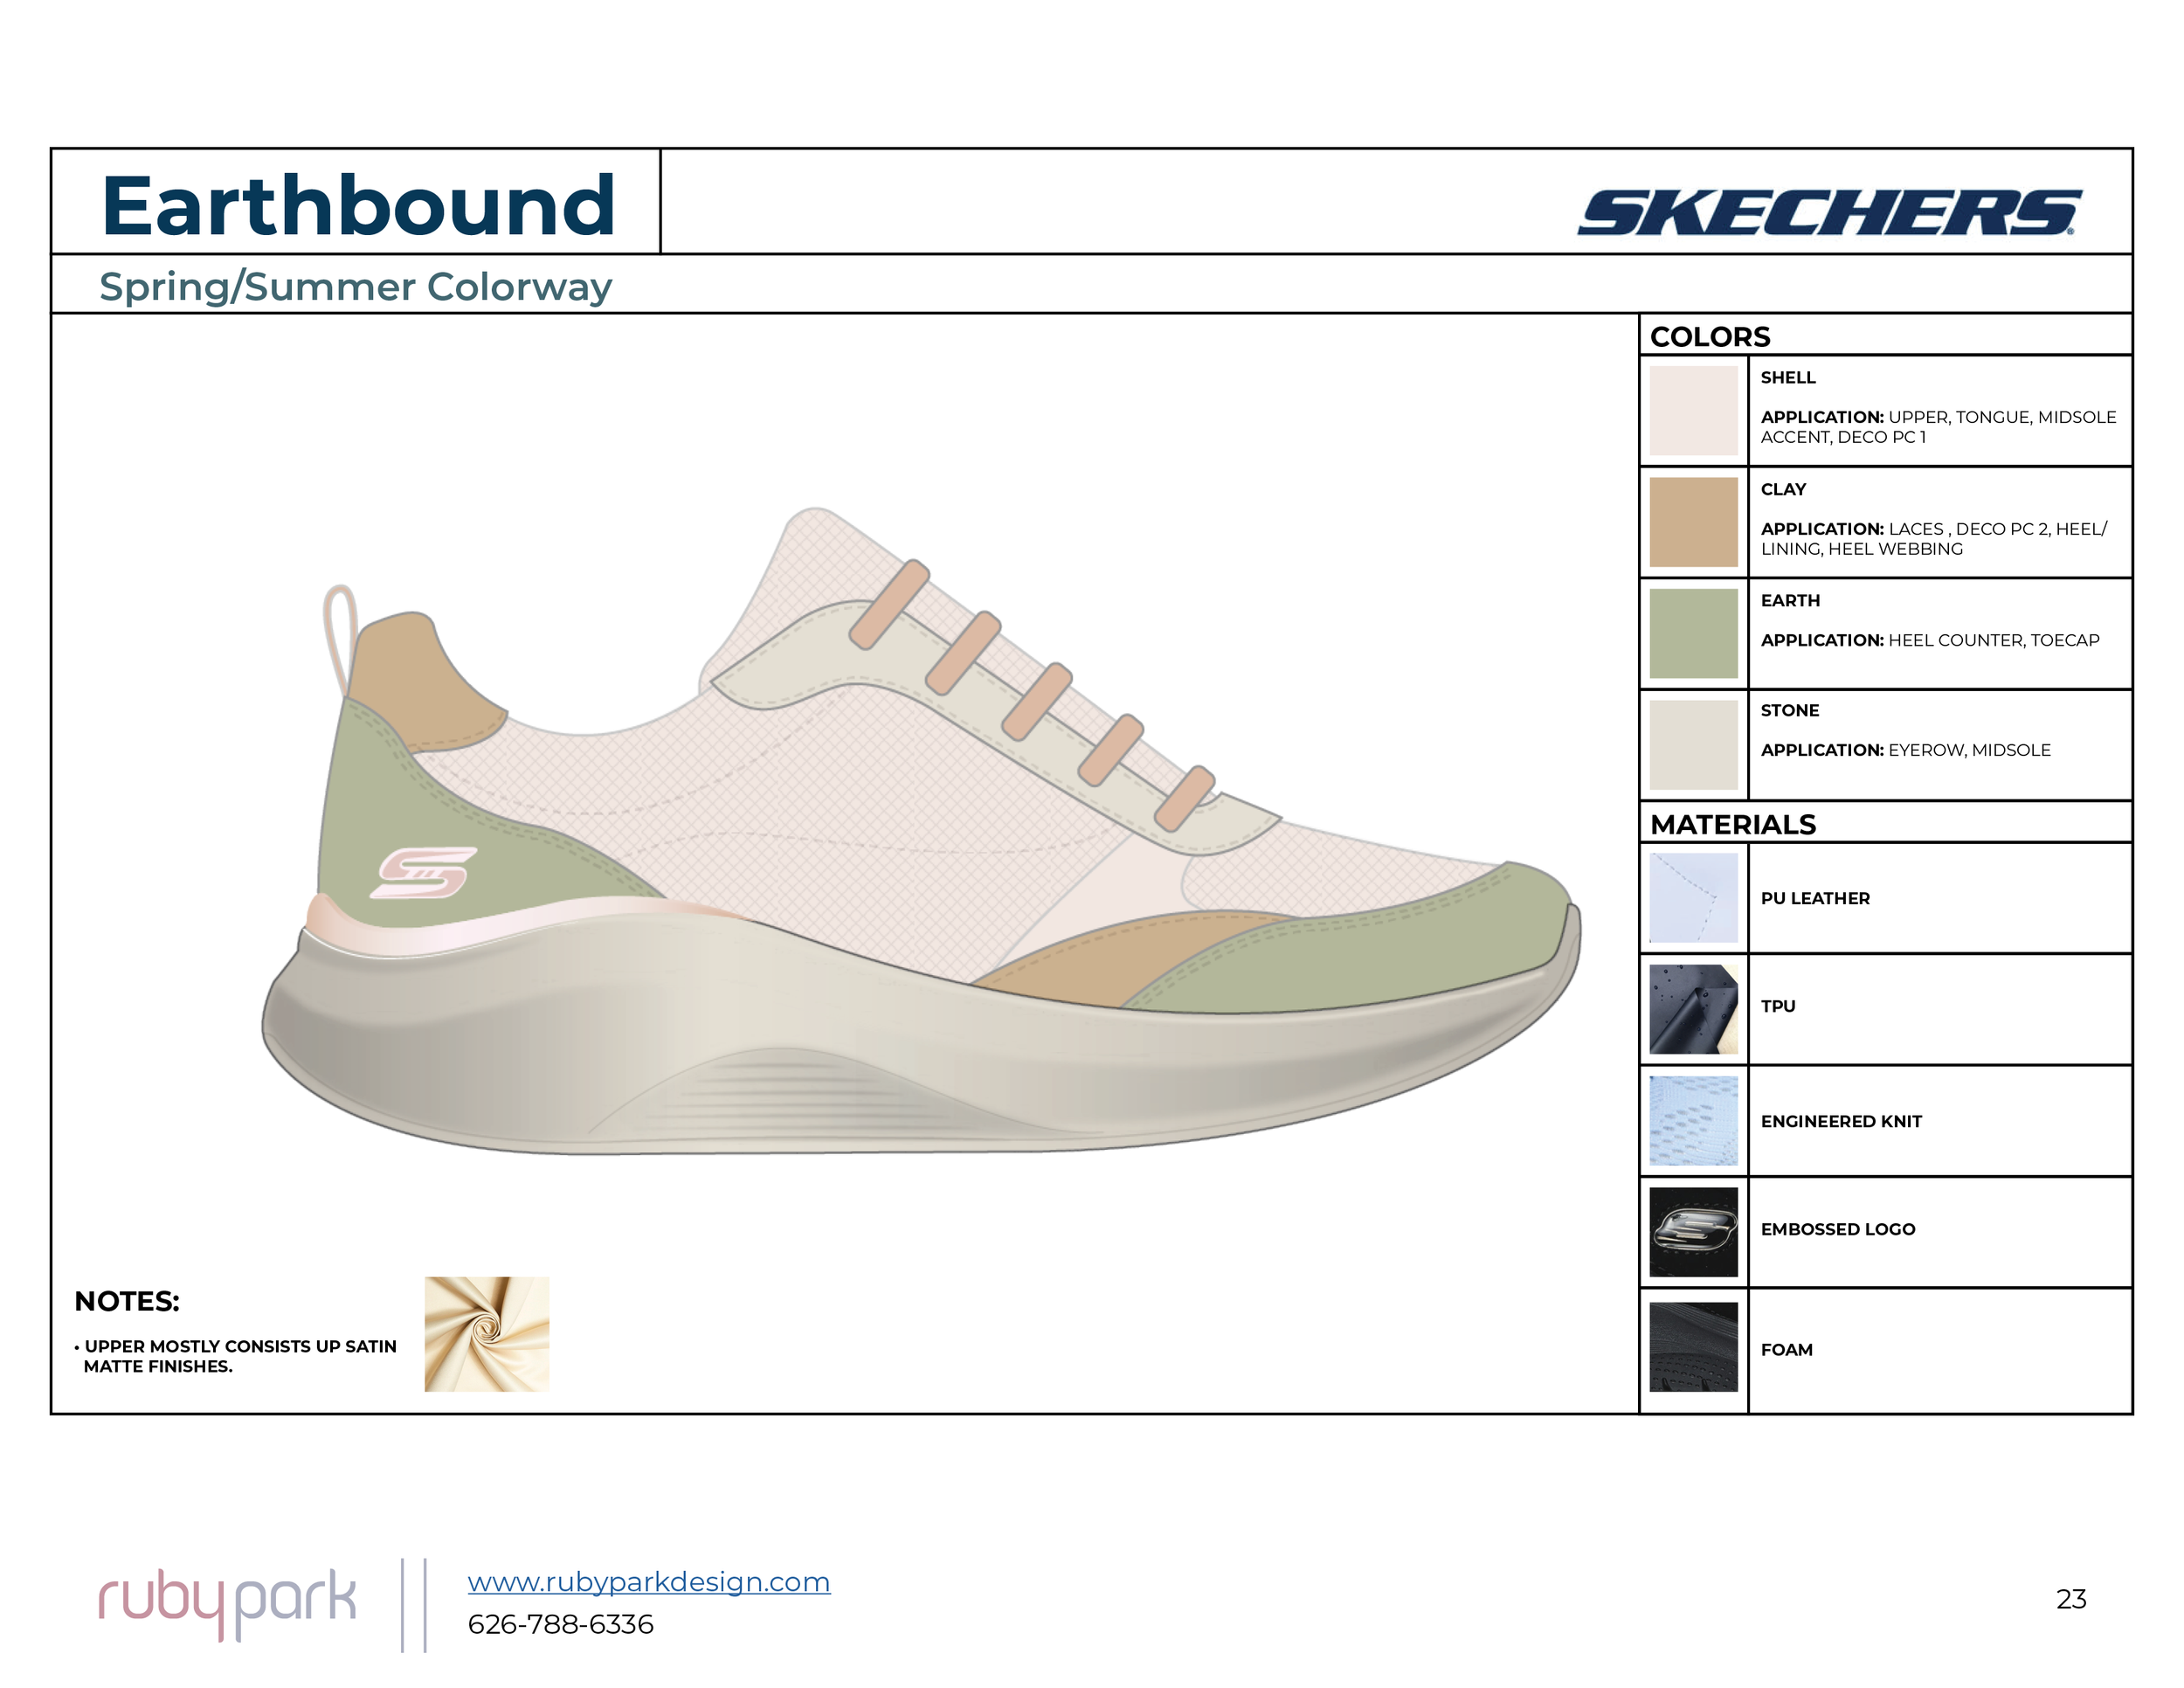
Task: Select the Earth green color swatch
Action: [x=1693, y=633]
